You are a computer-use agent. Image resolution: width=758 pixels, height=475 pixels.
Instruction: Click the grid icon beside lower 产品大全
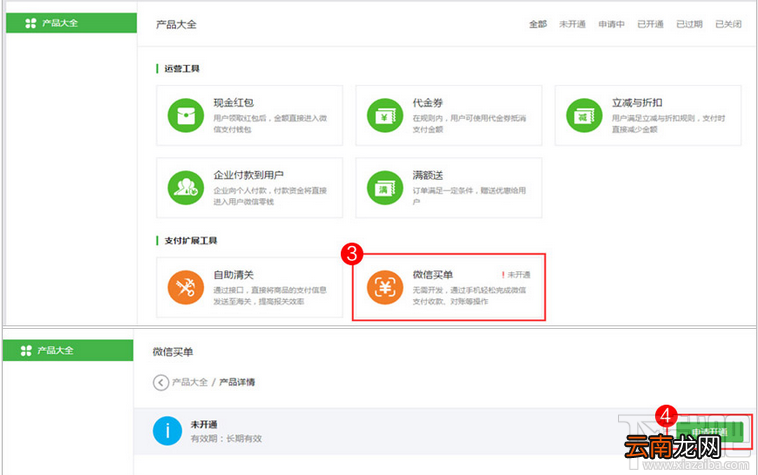pyautogui.click(x=26, y=350)
